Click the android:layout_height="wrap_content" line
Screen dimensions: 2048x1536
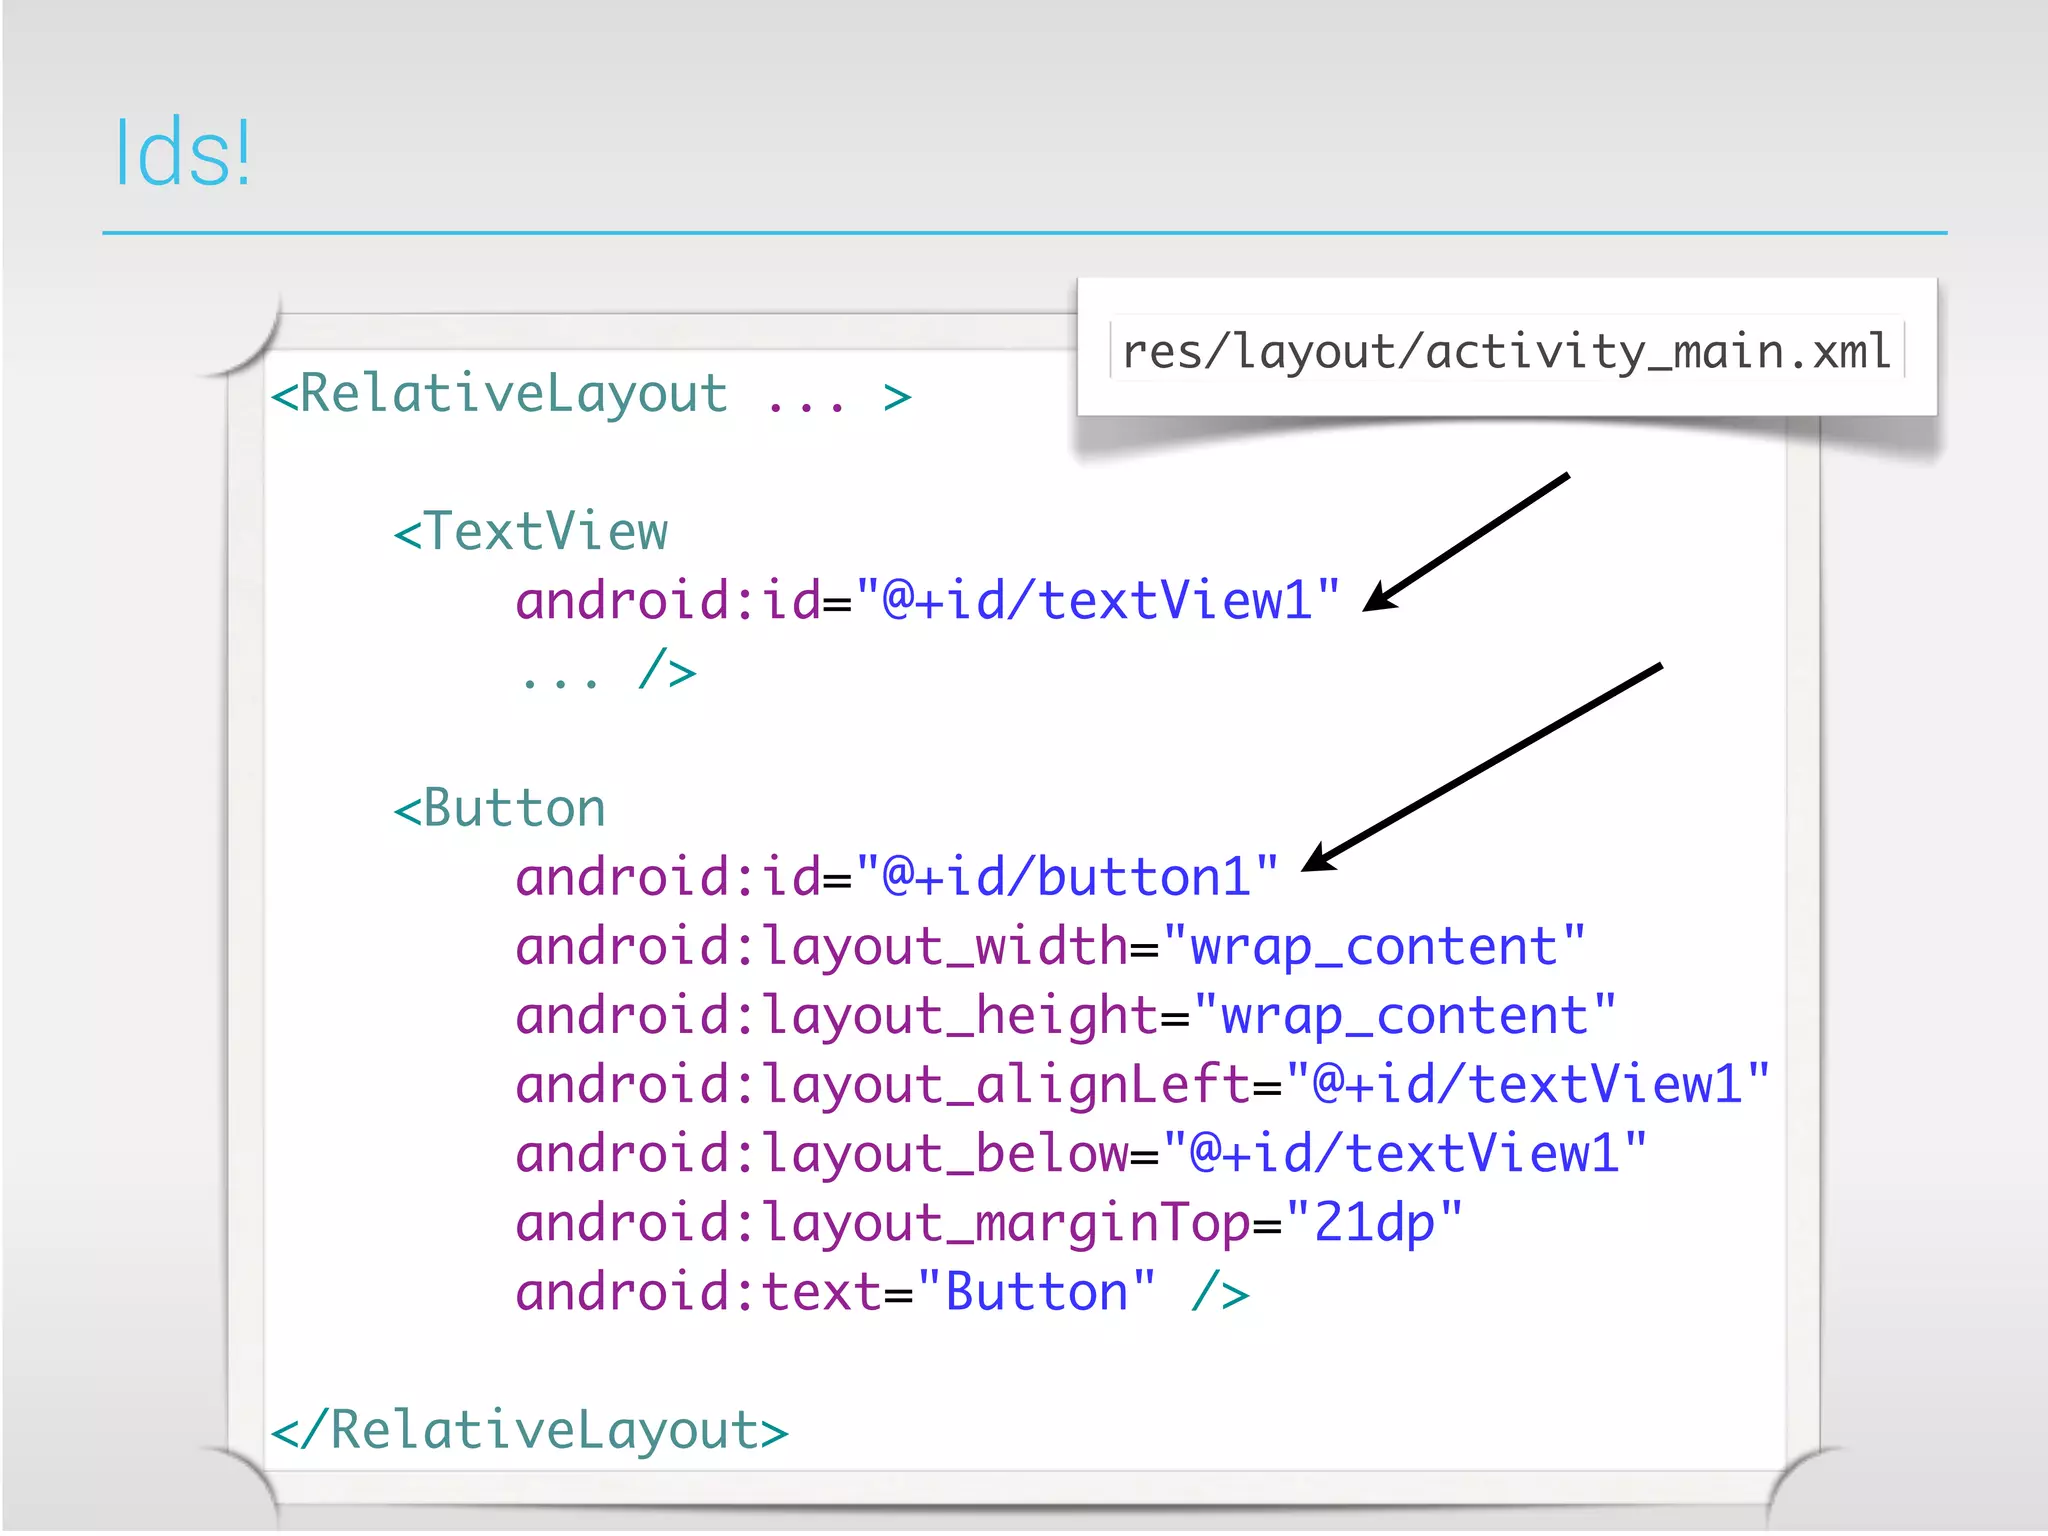coord(1066,1016)
